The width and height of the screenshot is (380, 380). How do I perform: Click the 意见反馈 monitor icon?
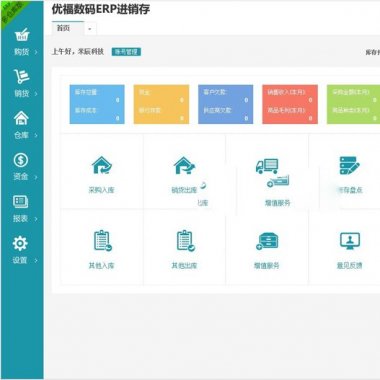[350, 241]
